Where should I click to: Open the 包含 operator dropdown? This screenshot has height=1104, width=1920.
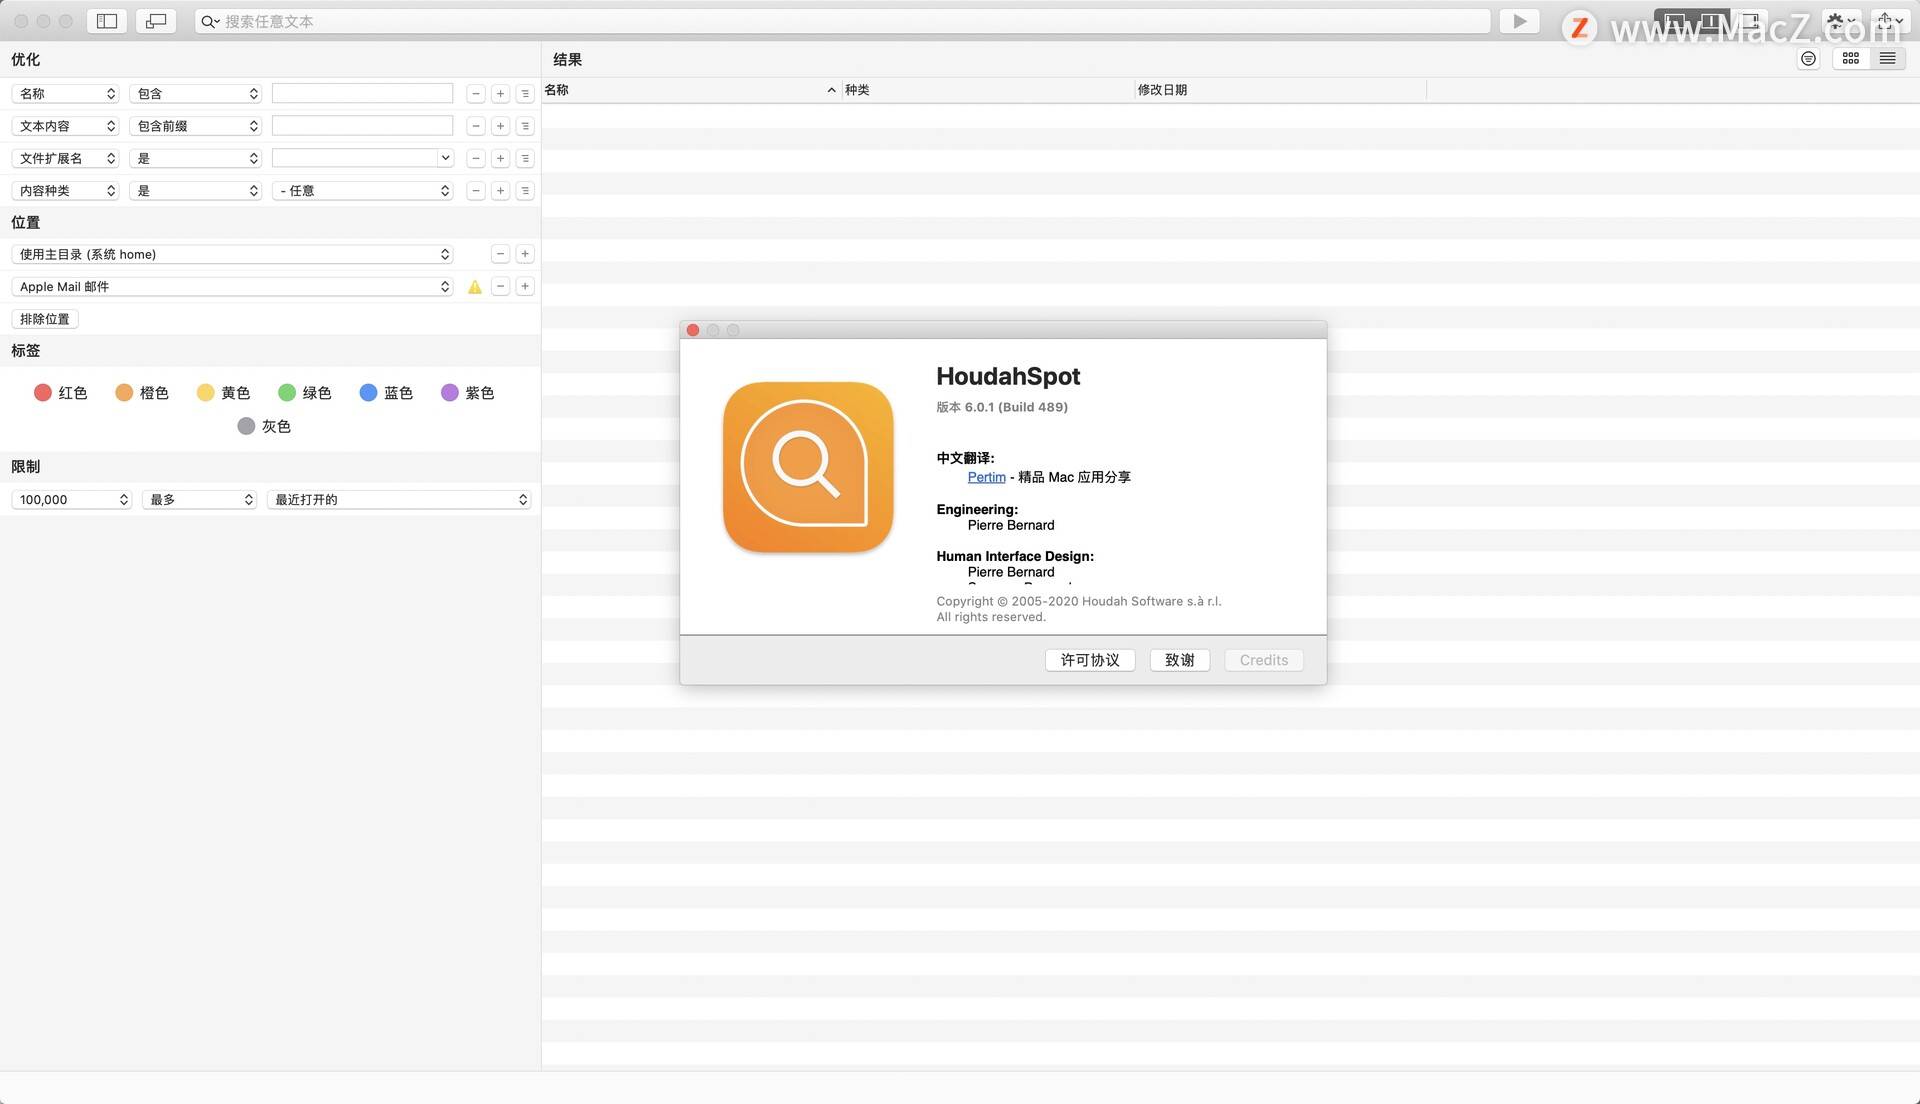coord(196,94)
